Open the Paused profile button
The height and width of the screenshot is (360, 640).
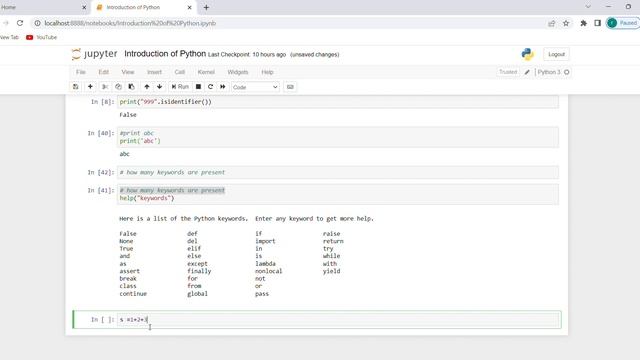pos(622,23)
